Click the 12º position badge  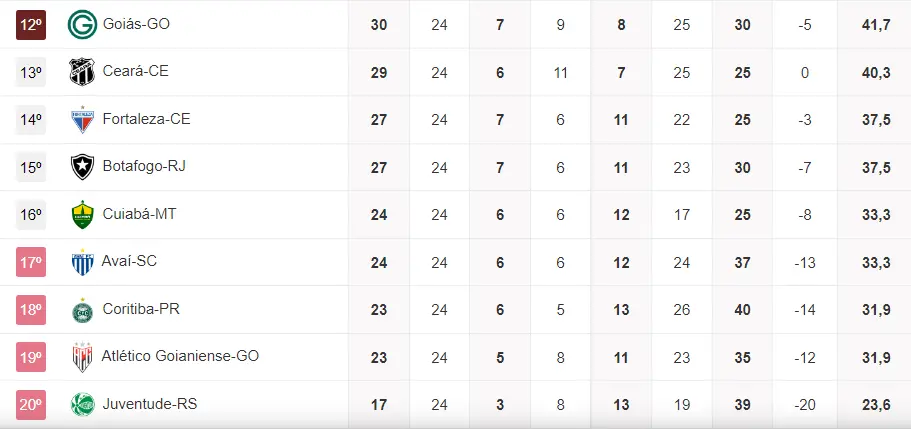coord(31,24)
